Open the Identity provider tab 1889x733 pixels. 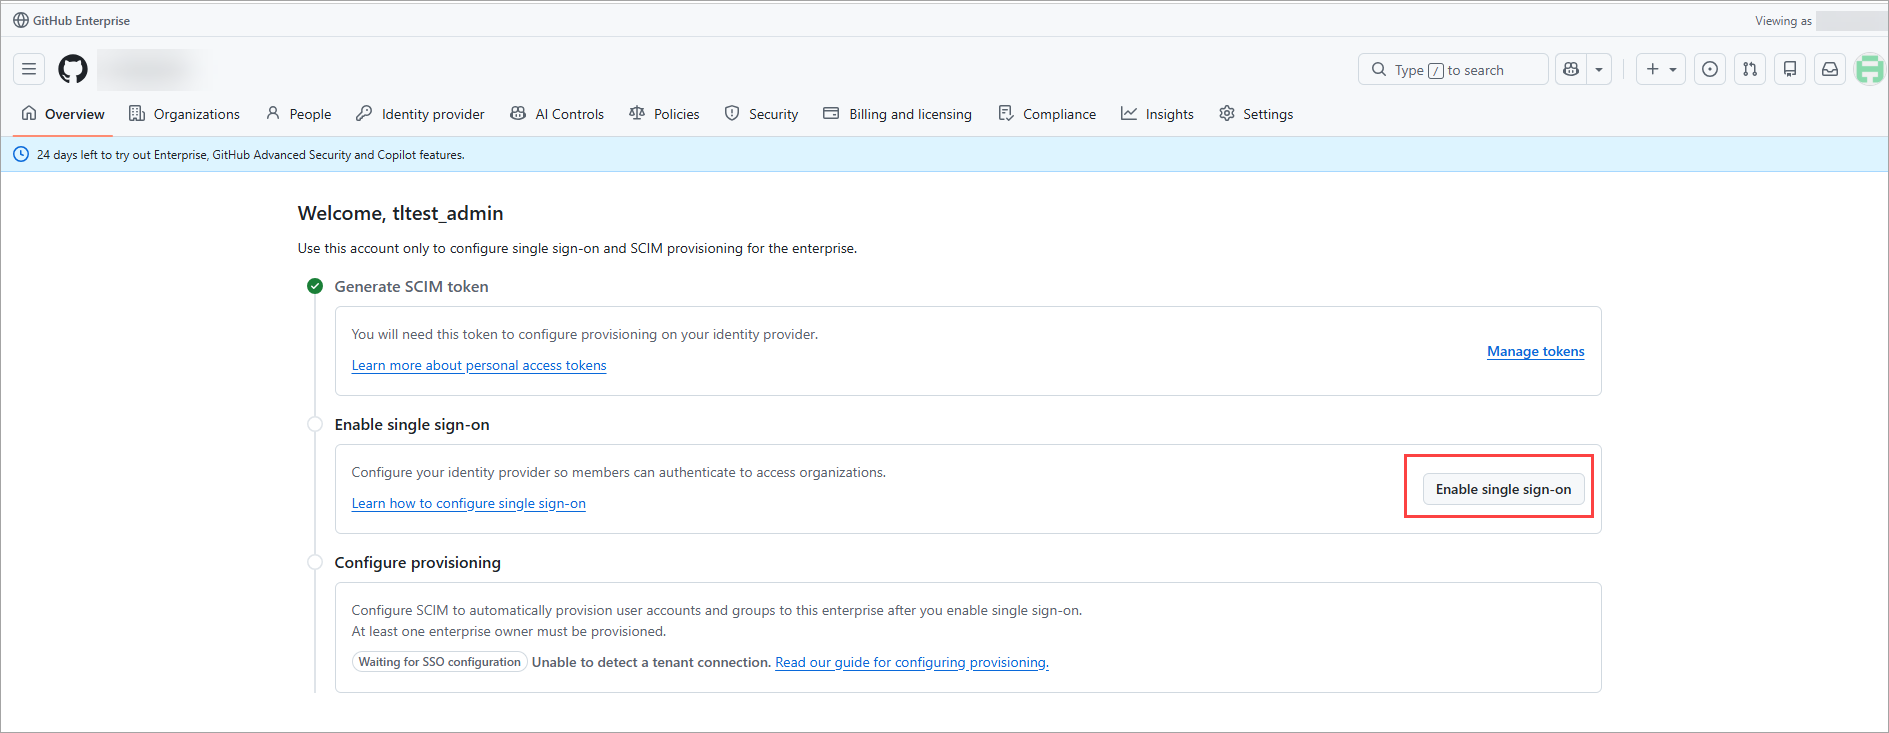click(x=420, y=114)
